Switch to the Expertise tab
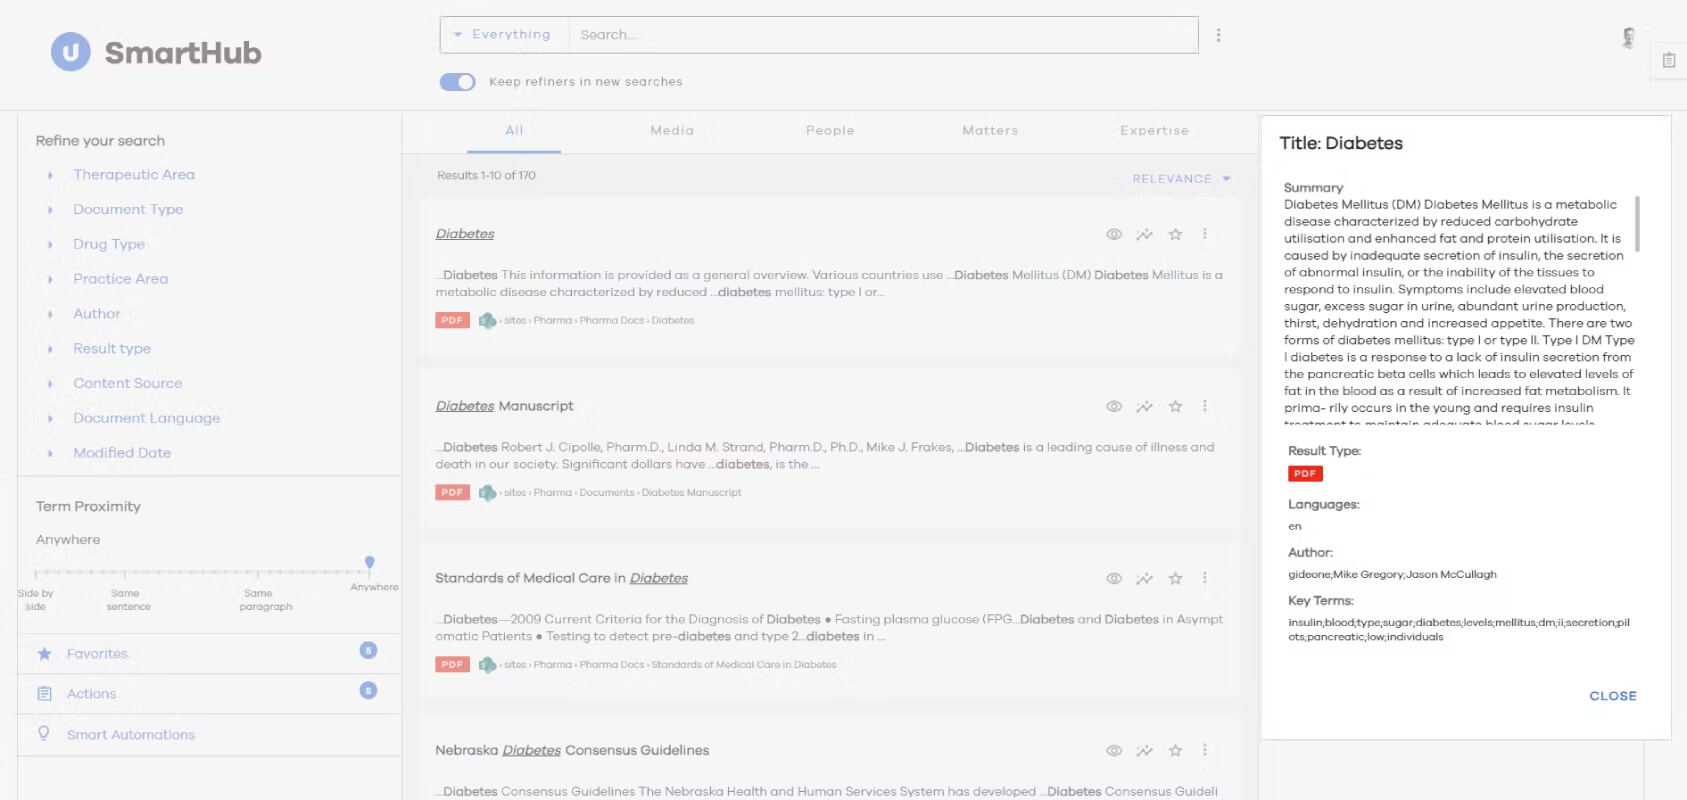The image size is (1687, 800). point(1154,131)
